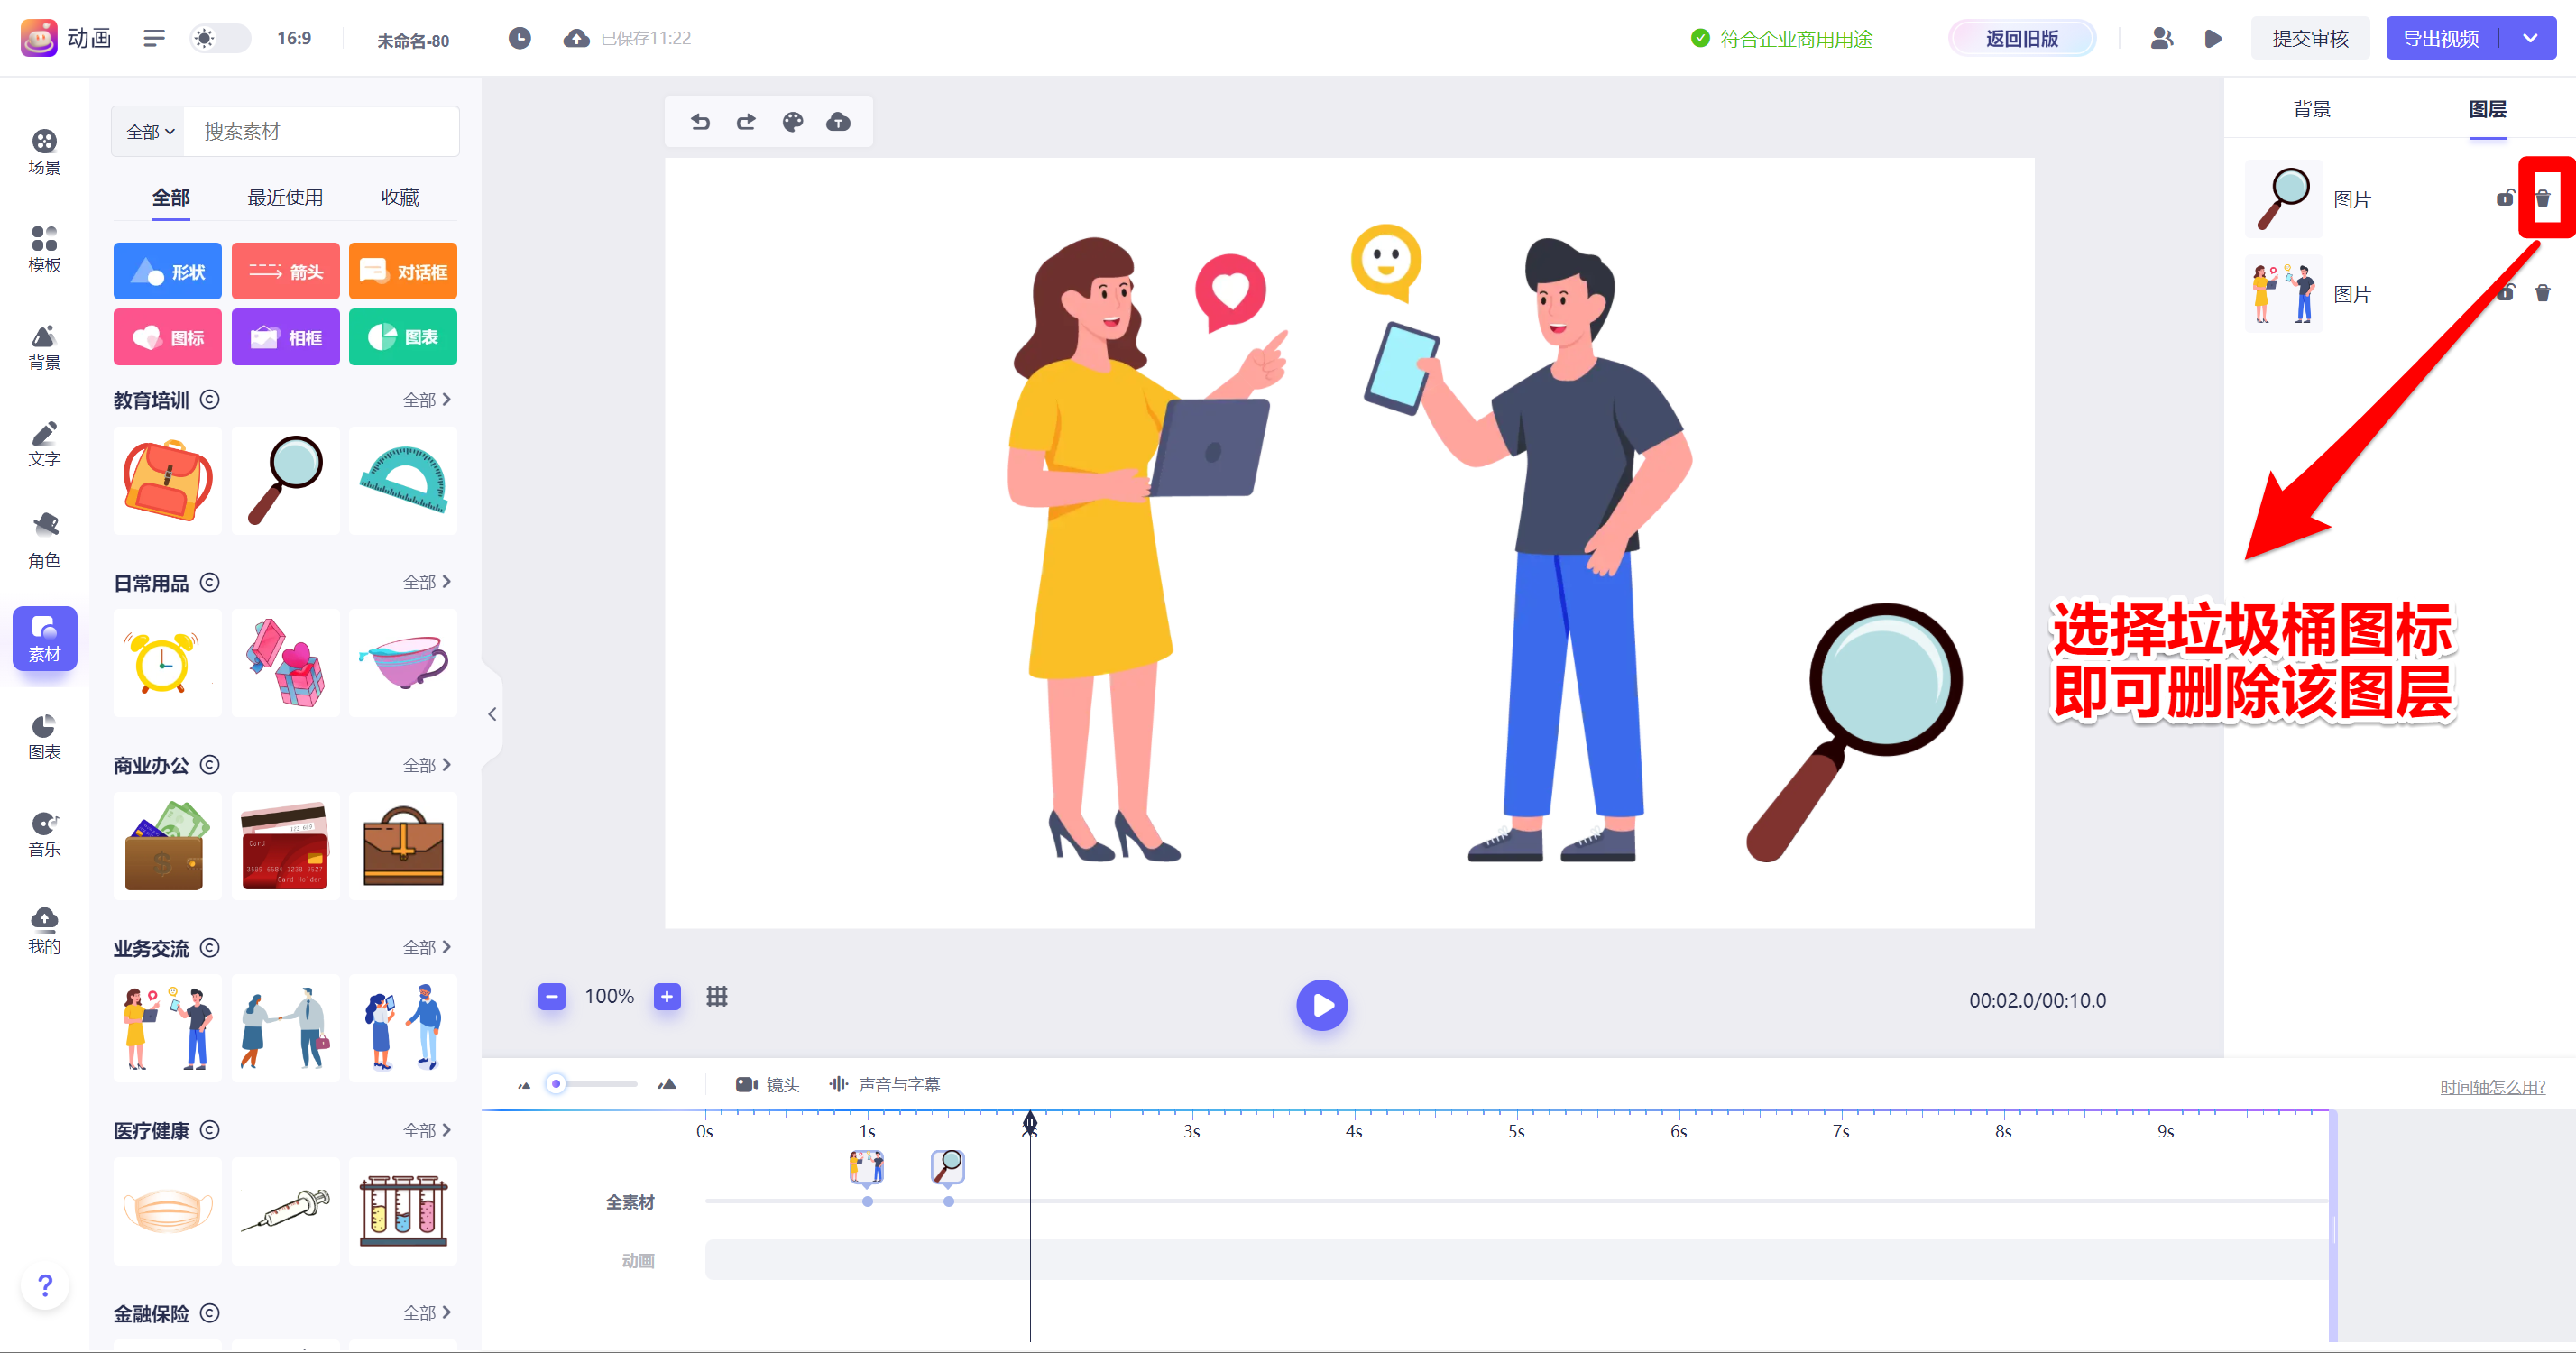Switch to the 图层 layers tab

pyautogui.click(x=2488, y=109)
